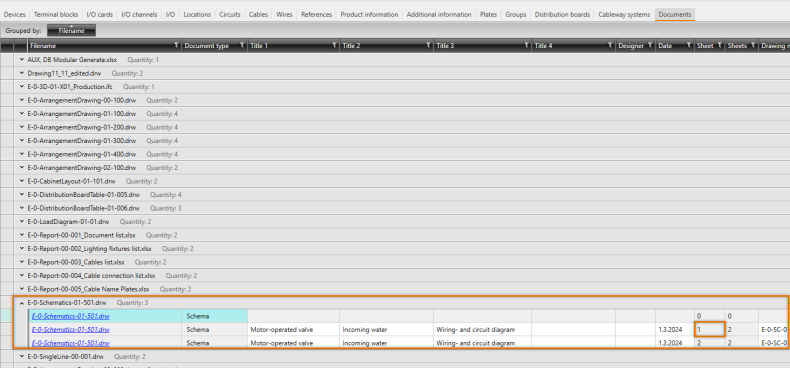The height and width of the screenshot is (368, 790).
Task: Select the 1.3.2024 date in sheet 2 row
Action: [x=675, y=343]
